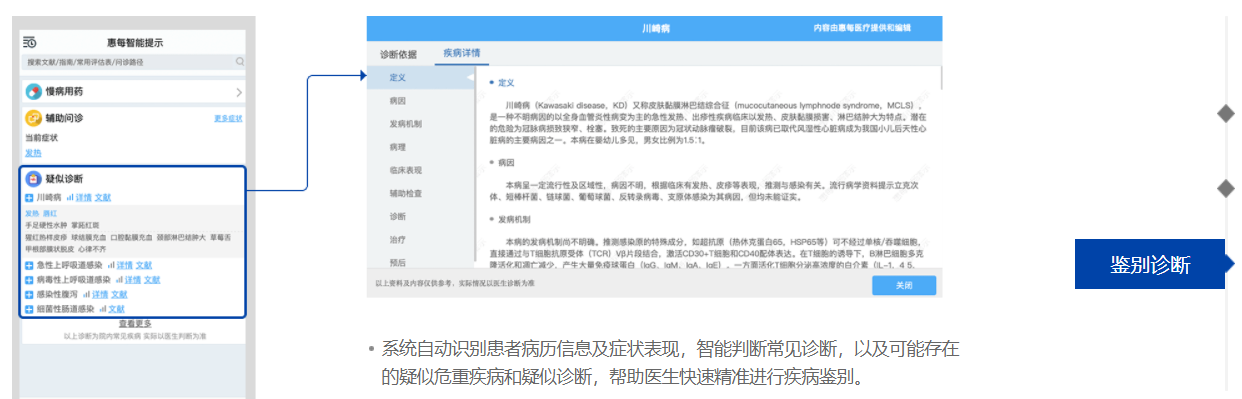Click the bar-chart icon beside 急性上呼吸道感染
The width and height of the screenshot is (1242, 399).
click(111, 265)
